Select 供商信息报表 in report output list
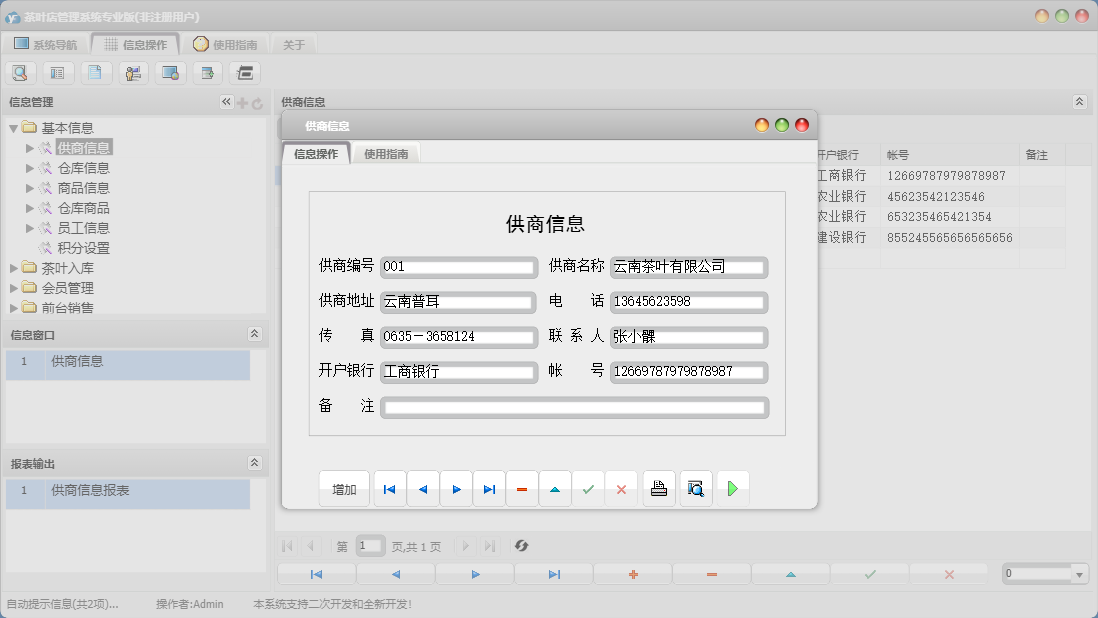1098x618 pixels. [x=90, y=491]
